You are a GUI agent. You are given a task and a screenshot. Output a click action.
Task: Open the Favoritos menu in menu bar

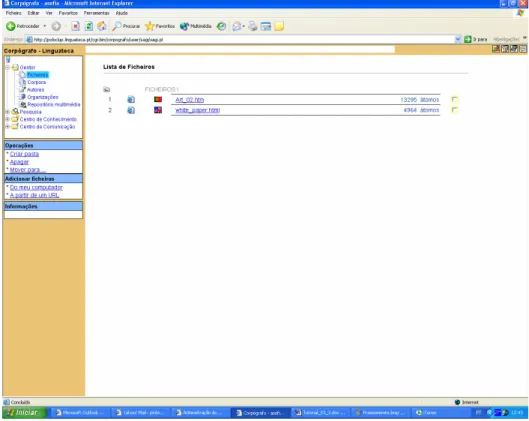click(x=68, y=13)
